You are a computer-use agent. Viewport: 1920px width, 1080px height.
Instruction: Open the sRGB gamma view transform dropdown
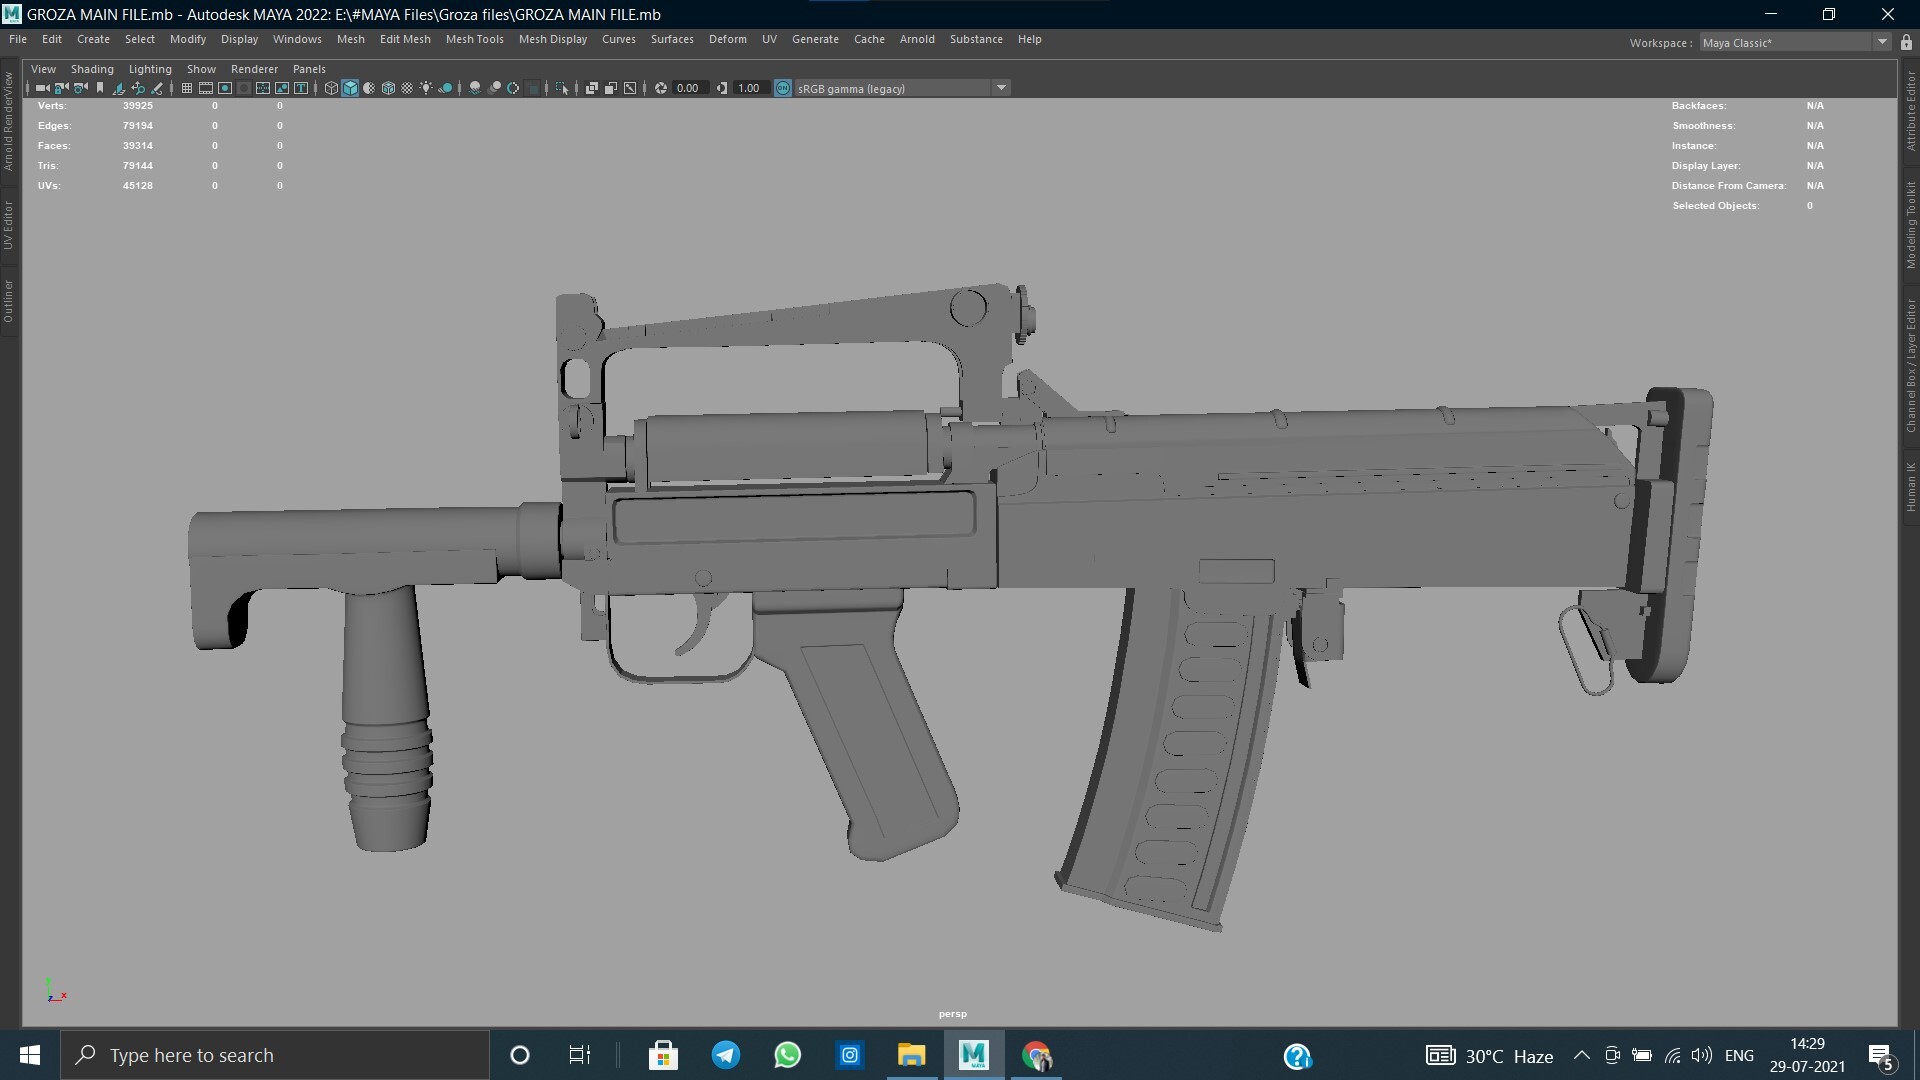point(1001,88)
